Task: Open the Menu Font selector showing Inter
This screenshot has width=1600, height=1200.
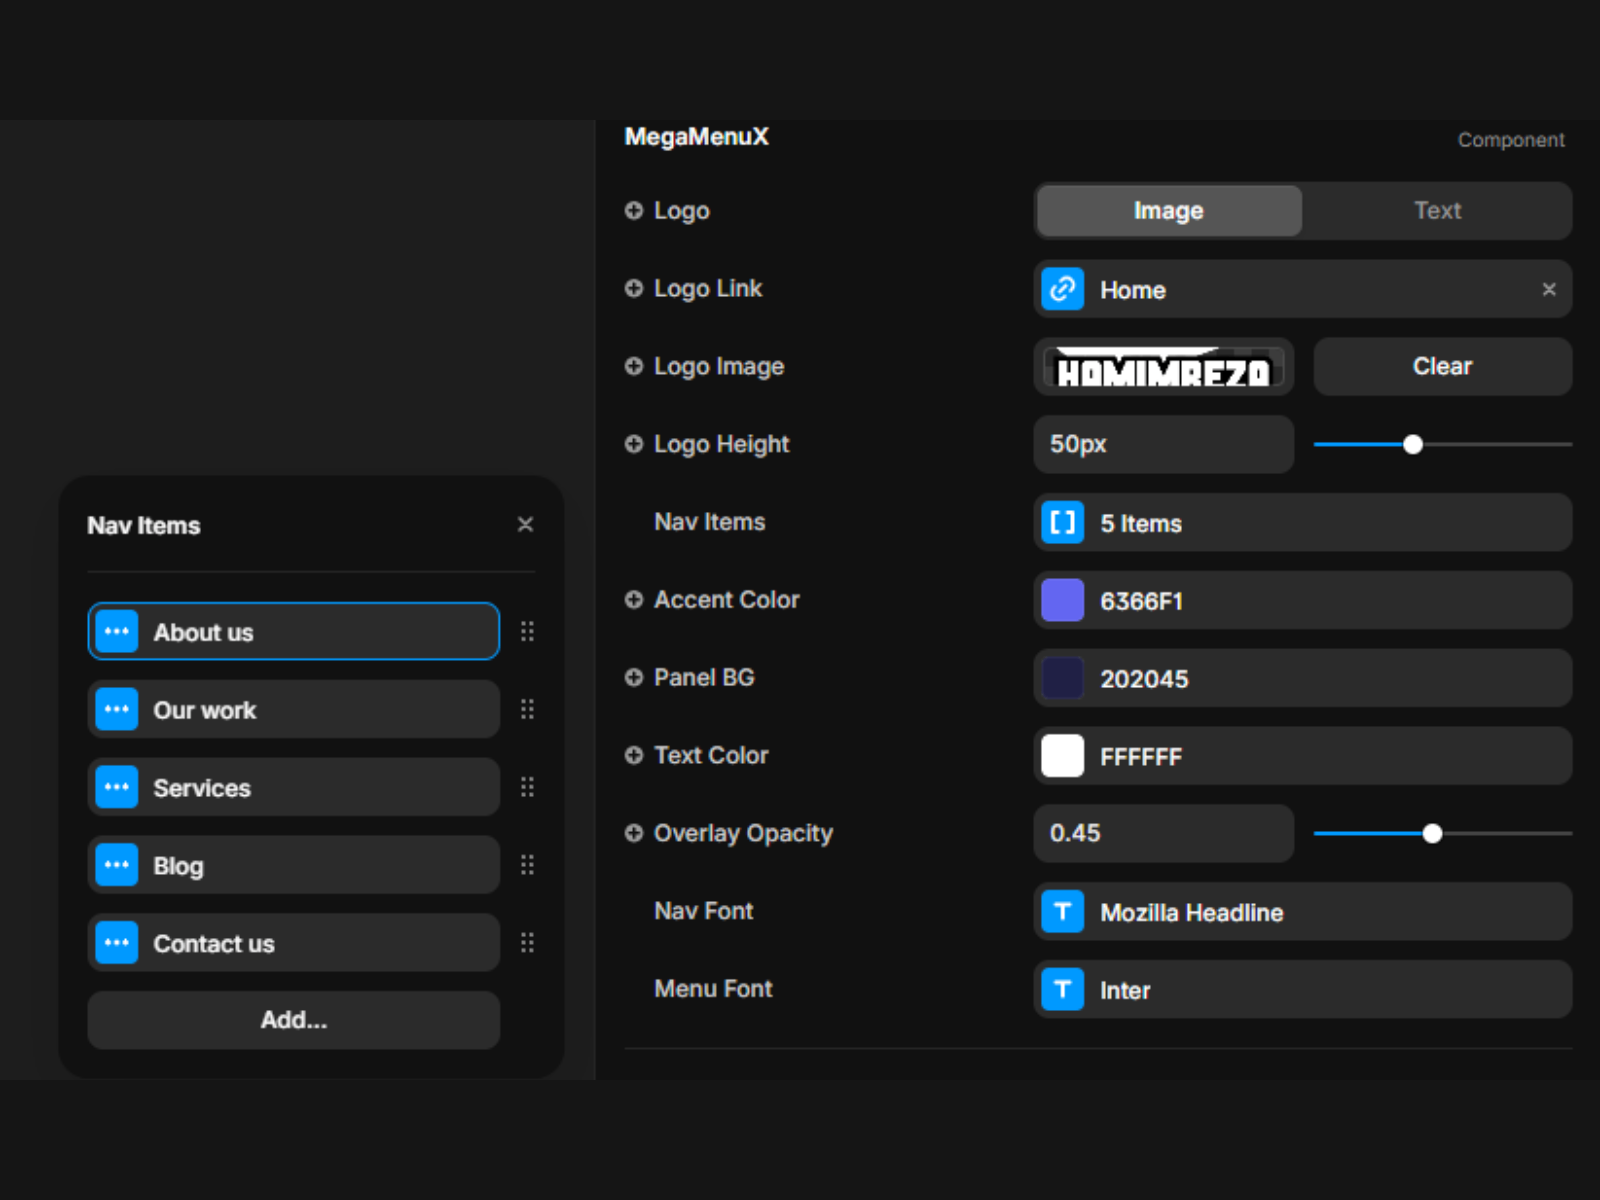Action: coord(1302,990)
